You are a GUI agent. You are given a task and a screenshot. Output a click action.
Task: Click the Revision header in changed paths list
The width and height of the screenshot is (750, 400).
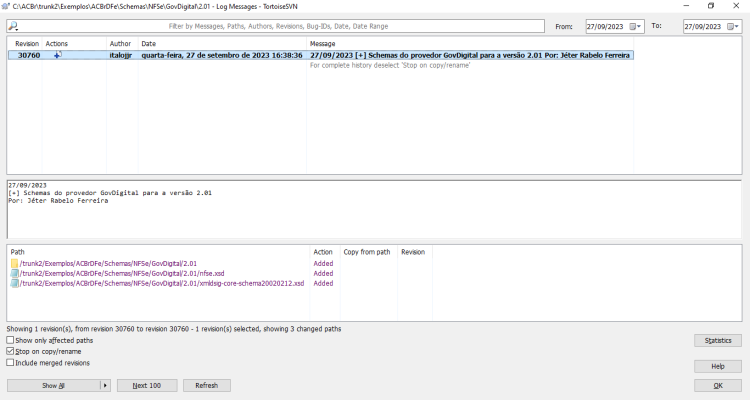(415, 252)
